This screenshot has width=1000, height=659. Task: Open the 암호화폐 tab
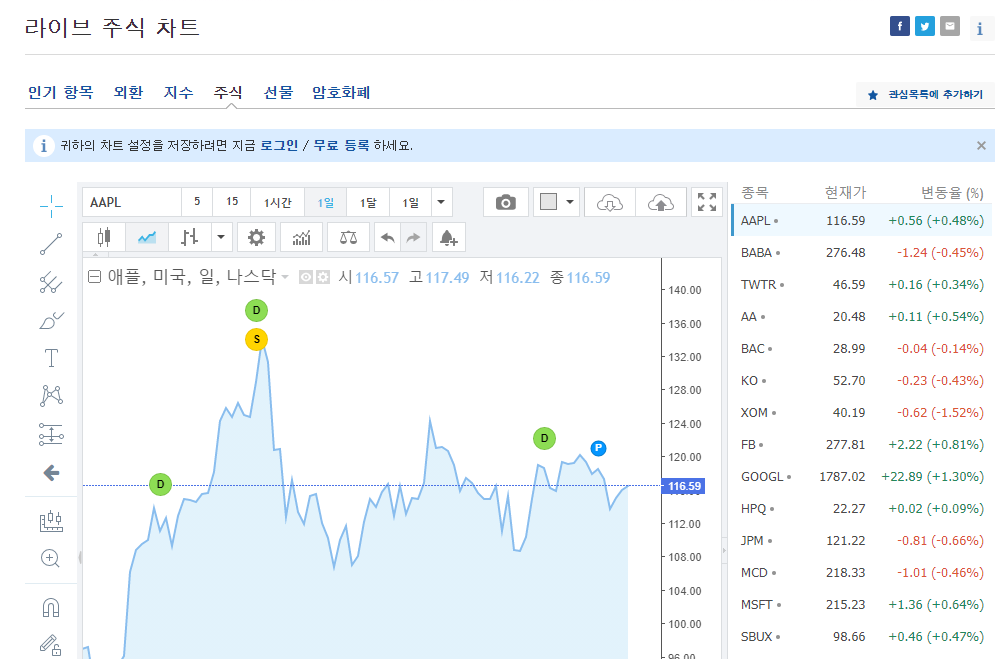point(341,93)
